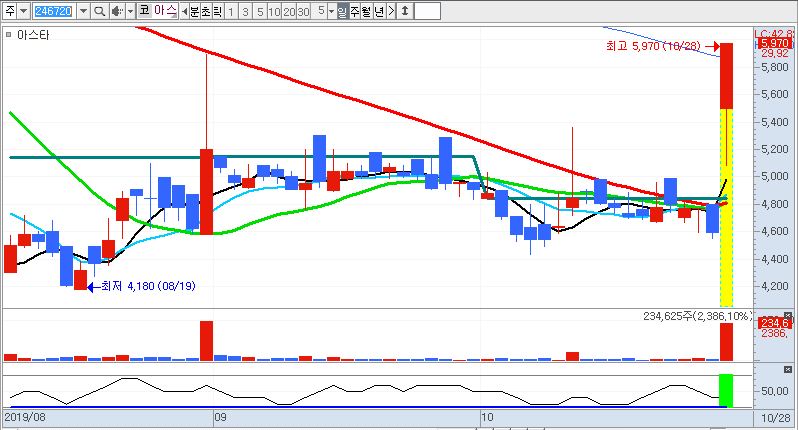The image size is (798, 430).
Task: Click 4,600 on the price axis
Action: [x=775, y=232]
